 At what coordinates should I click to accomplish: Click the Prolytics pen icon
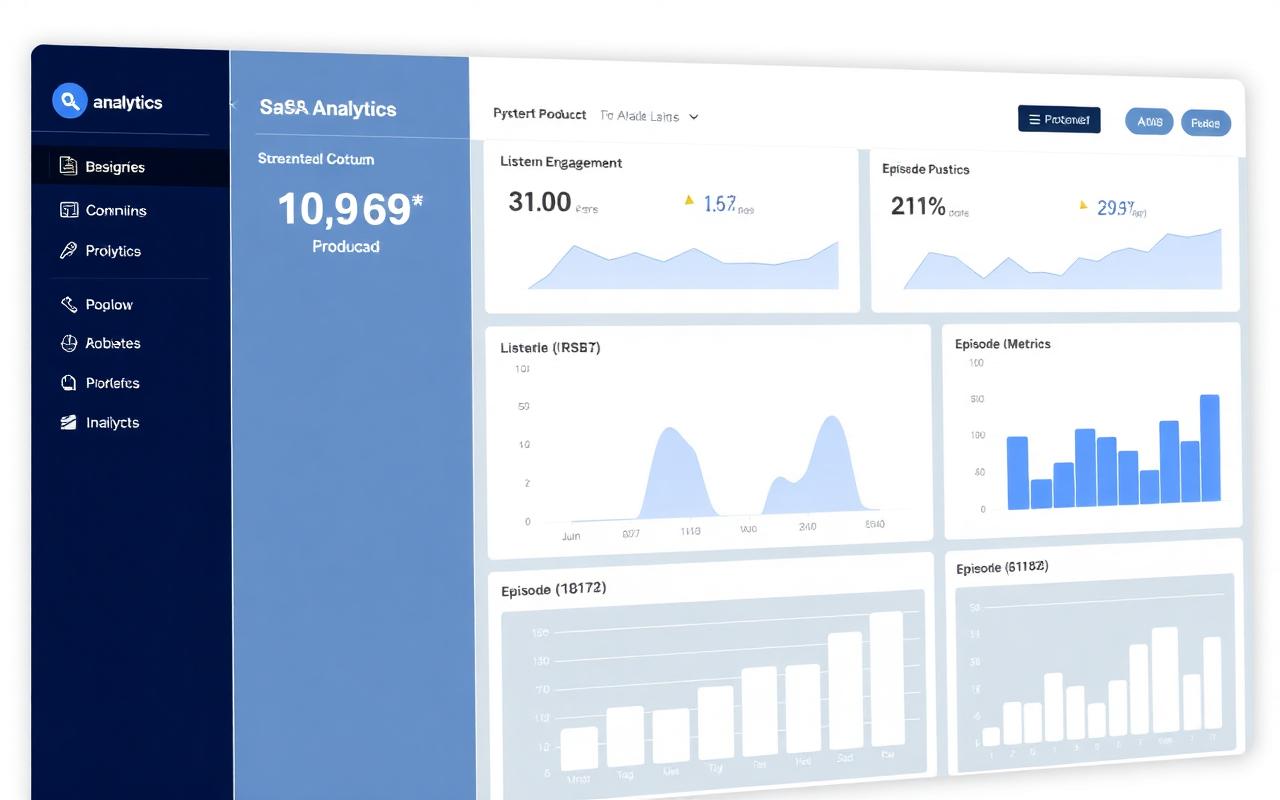(x=68, y=251)
